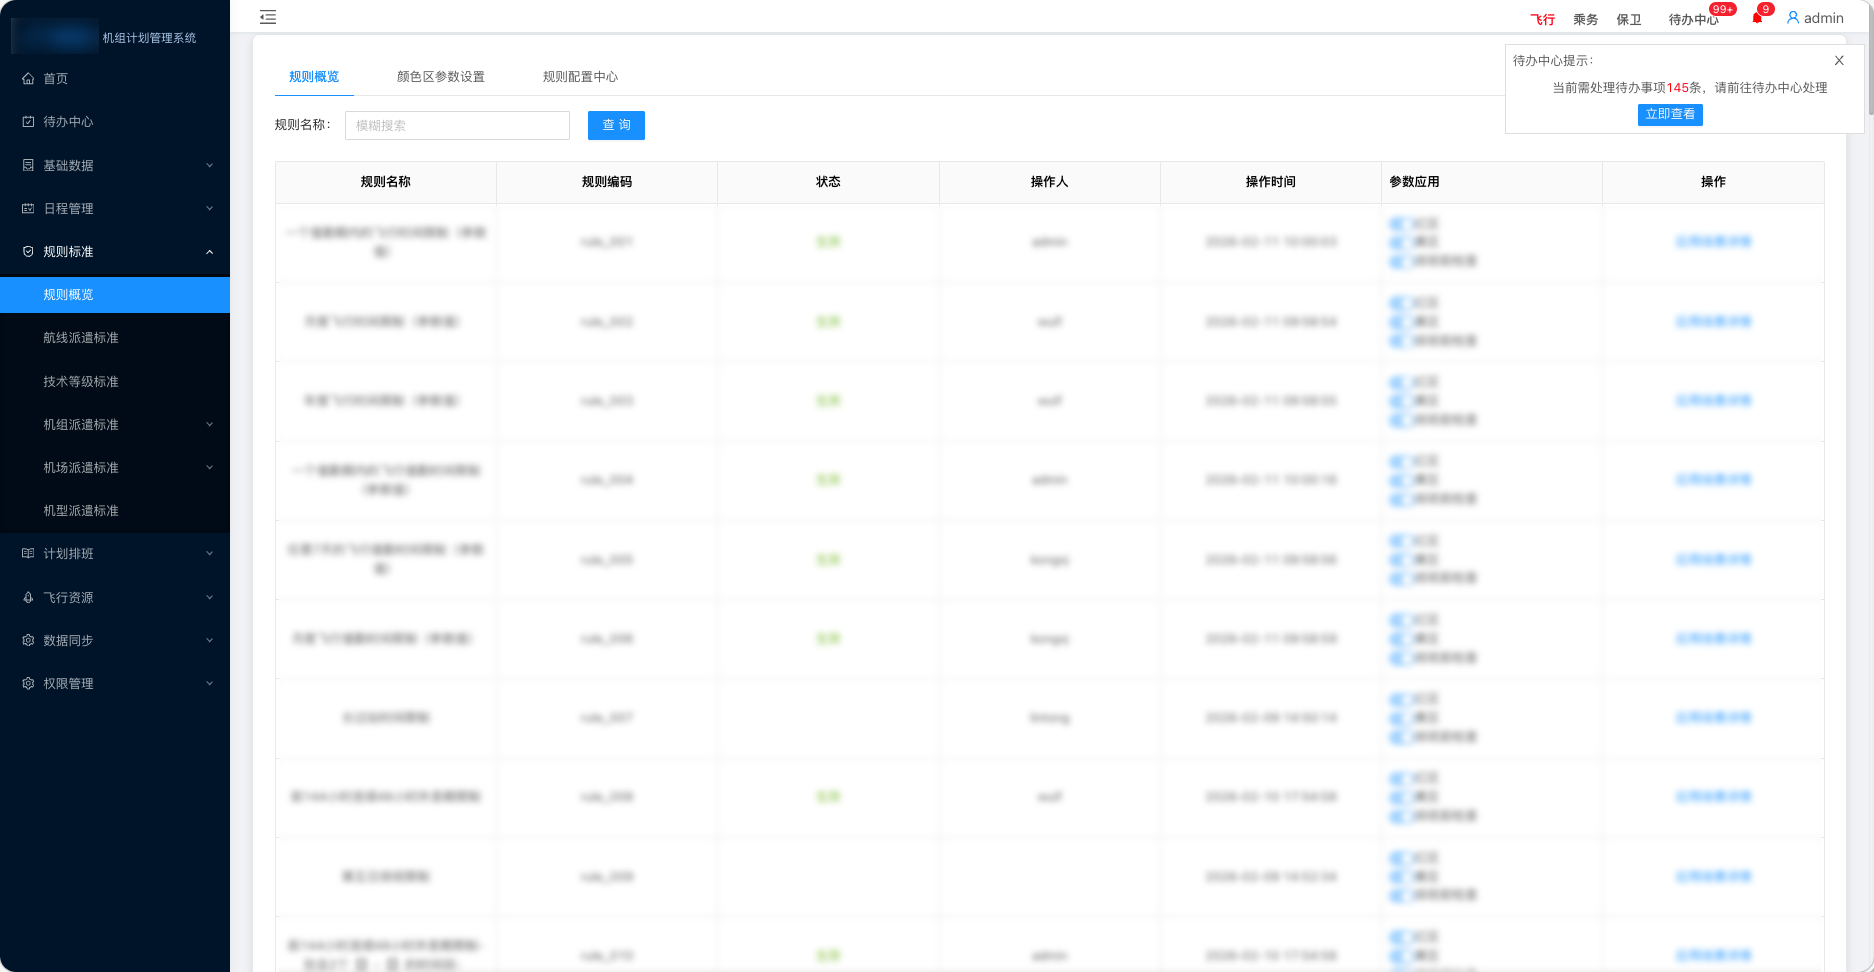Select the 权限管理 settings icon
Viewport: 1874px width, 972px height.
tap(28, 683)
